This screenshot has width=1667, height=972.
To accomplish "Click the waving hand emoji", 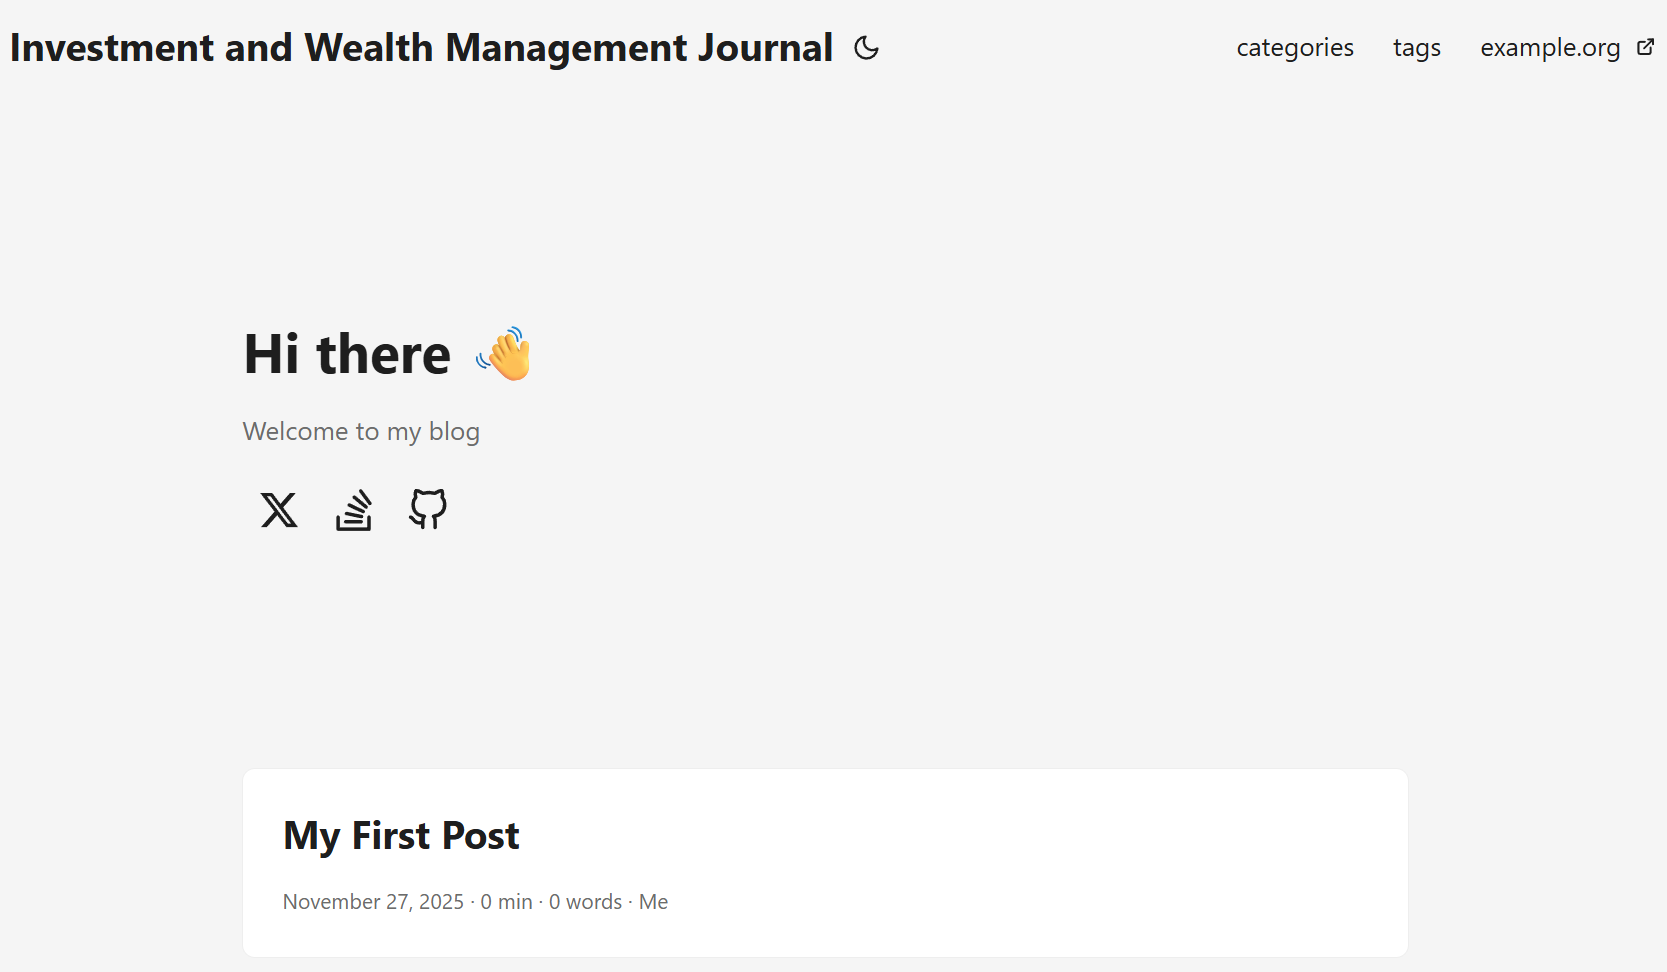I will 505,354.
